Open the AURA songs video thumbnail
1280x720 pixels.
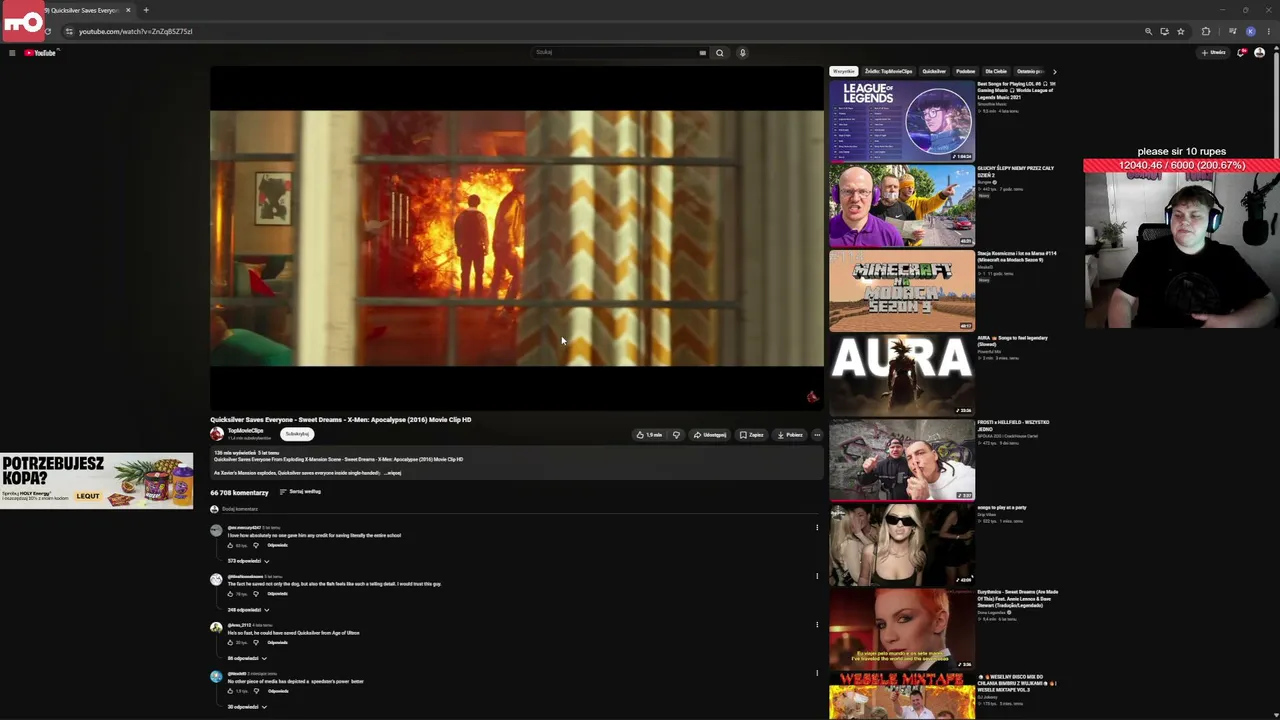click(901, 375)
